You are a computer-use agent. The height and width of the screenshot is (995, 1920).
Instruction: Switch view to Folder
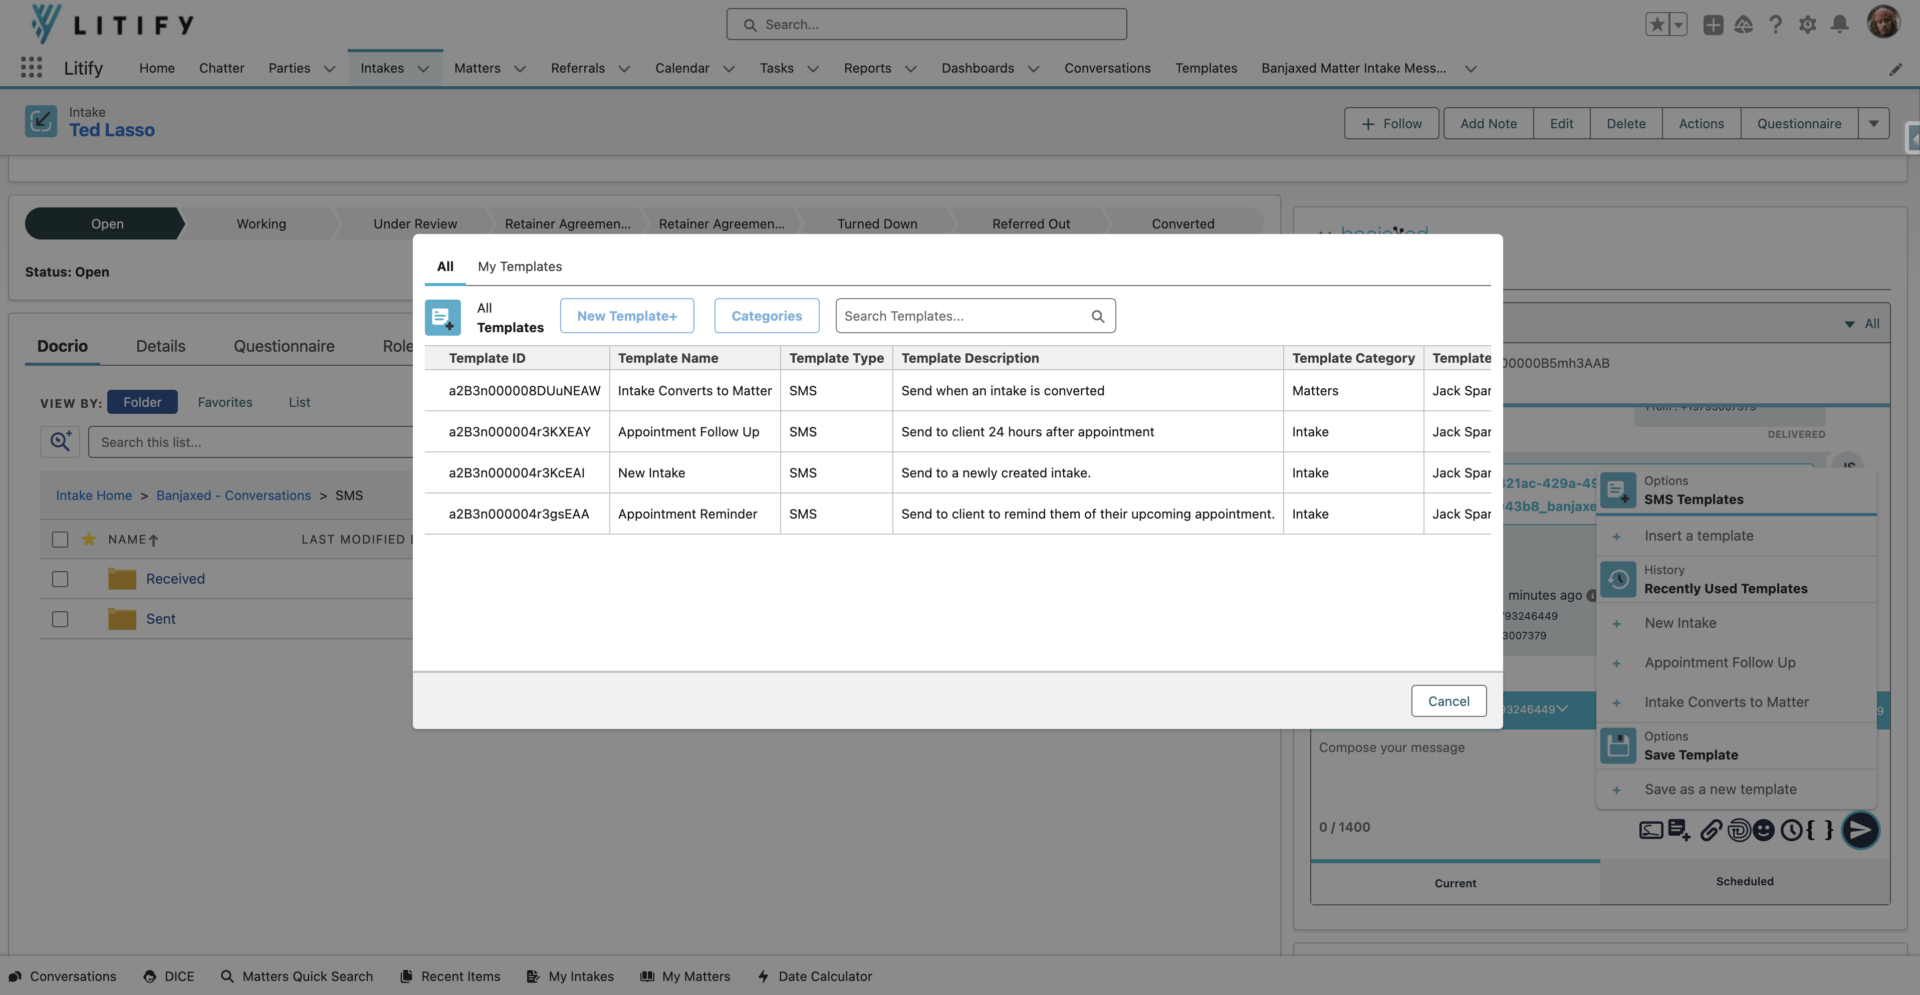point(142,402)
